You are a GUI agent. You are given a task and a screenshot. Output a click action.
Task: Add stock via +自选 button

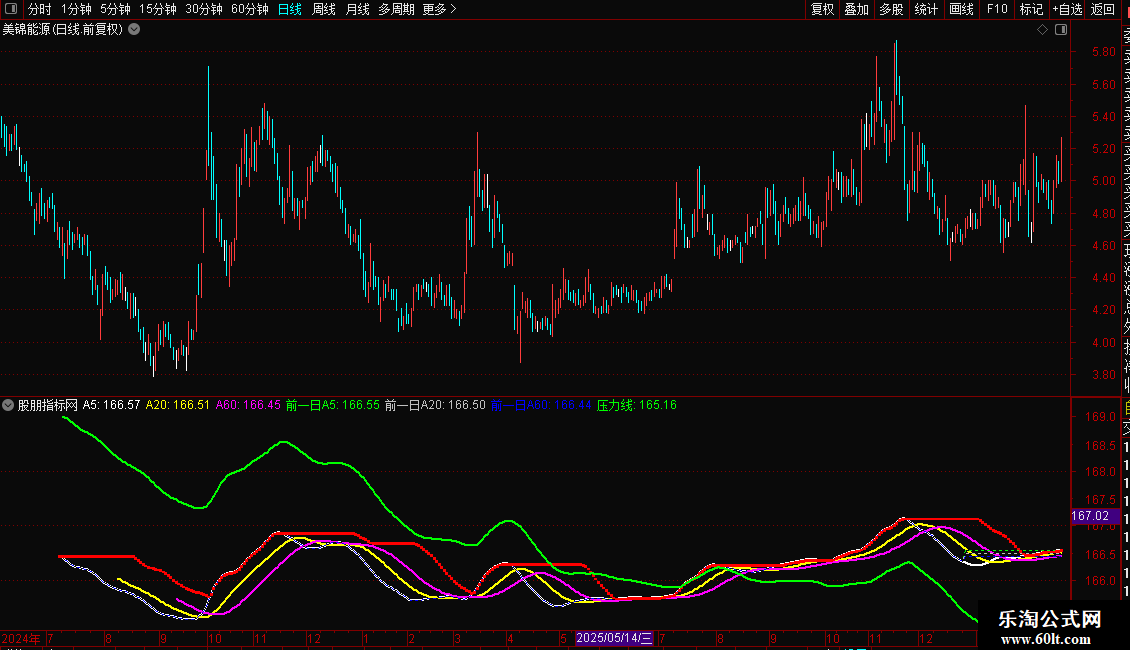click(1067, 9)
